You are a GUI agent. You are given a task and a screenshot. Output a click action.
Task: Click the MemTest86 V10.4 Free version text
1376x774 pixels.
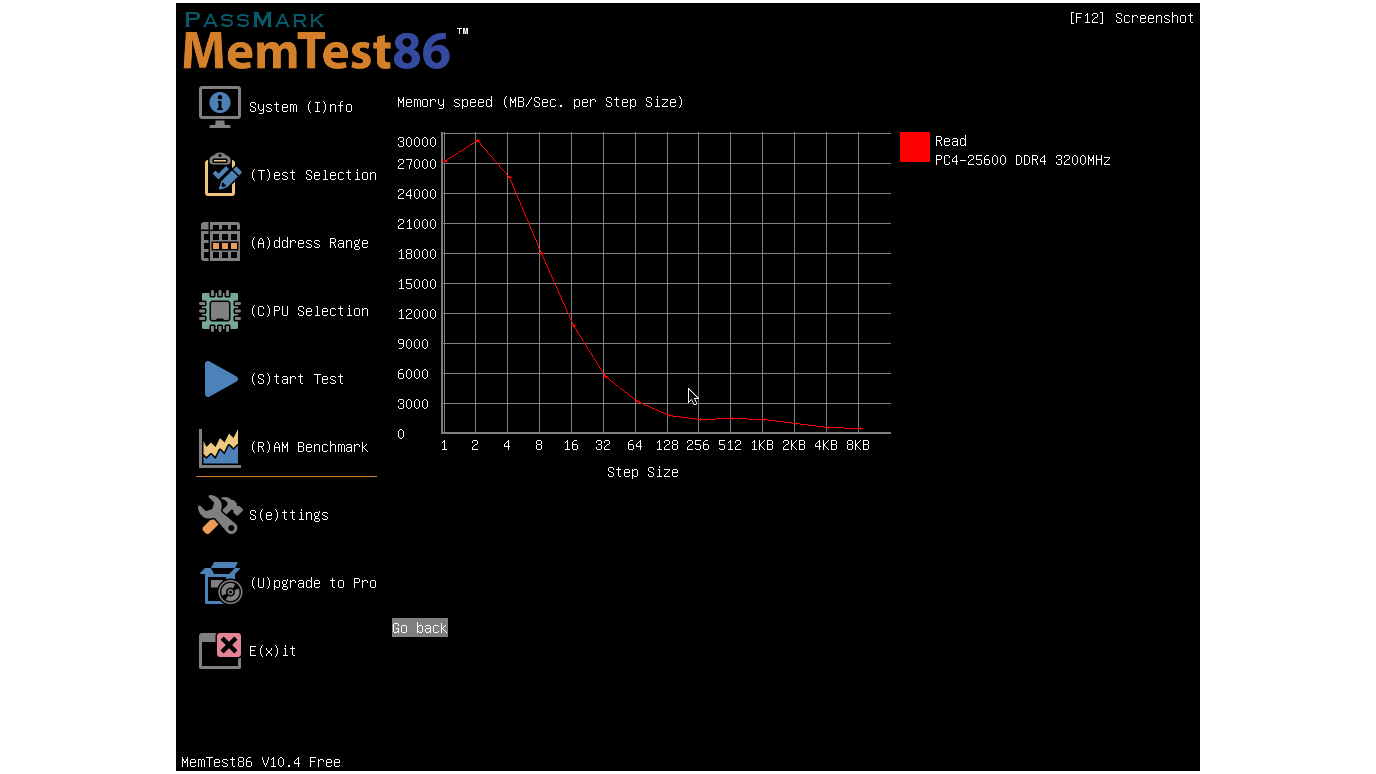[261, 762]
